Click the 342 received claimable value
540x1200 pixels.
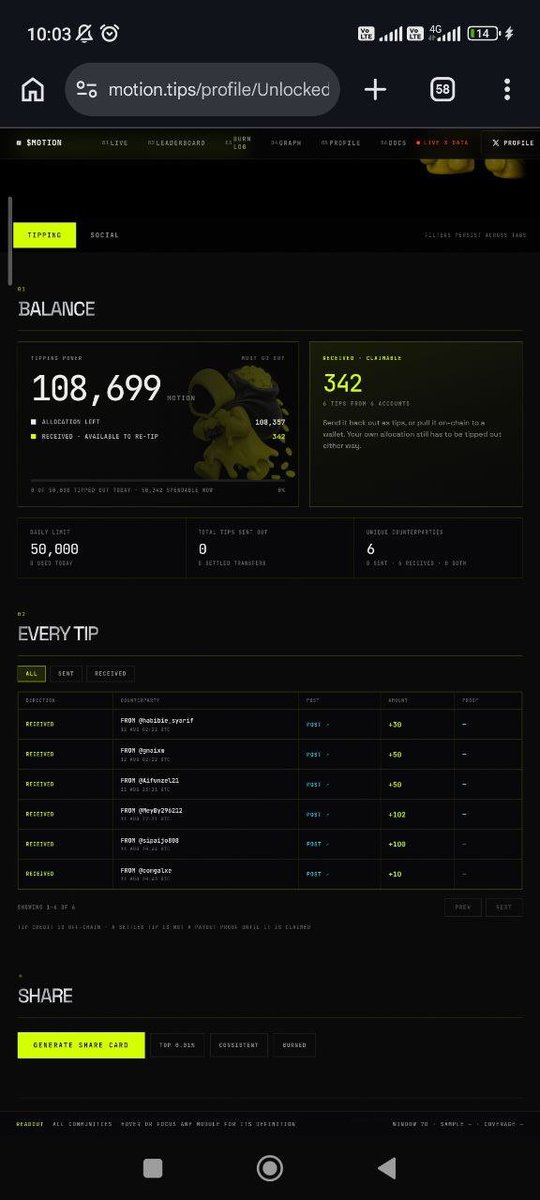click(x=343, y=383)
